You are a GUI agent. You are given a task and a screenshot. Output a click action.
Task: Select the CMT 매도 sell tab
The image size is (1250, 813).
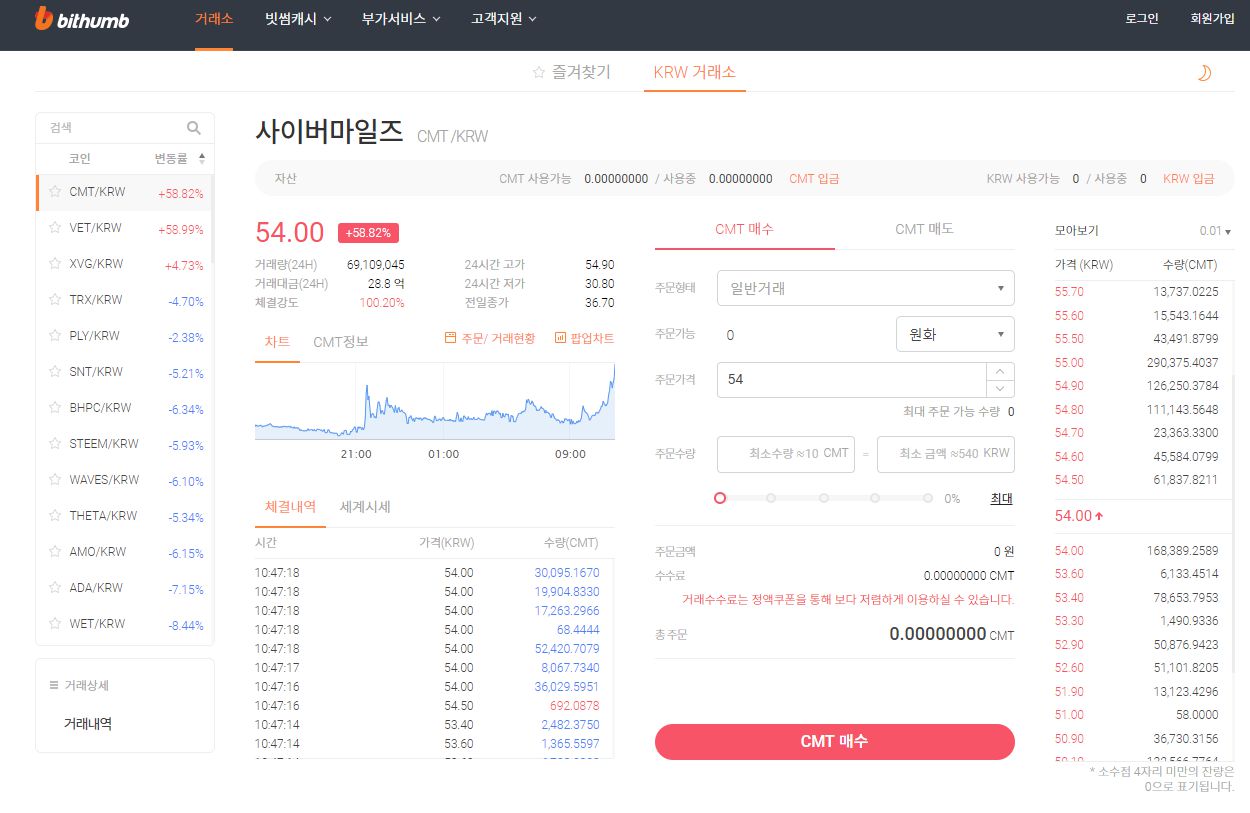(x=924, y=229)
